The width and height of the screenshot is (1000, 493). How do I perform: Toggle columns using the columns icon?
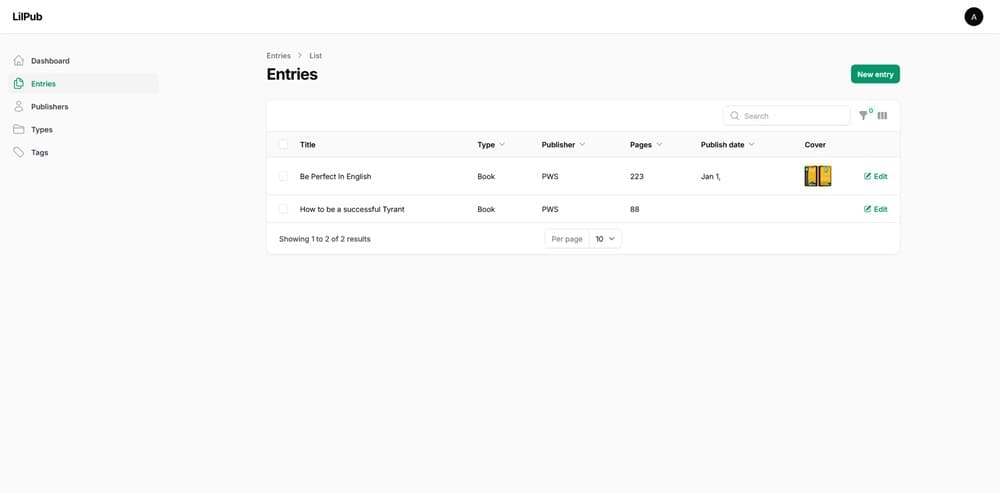coord(882,116)
